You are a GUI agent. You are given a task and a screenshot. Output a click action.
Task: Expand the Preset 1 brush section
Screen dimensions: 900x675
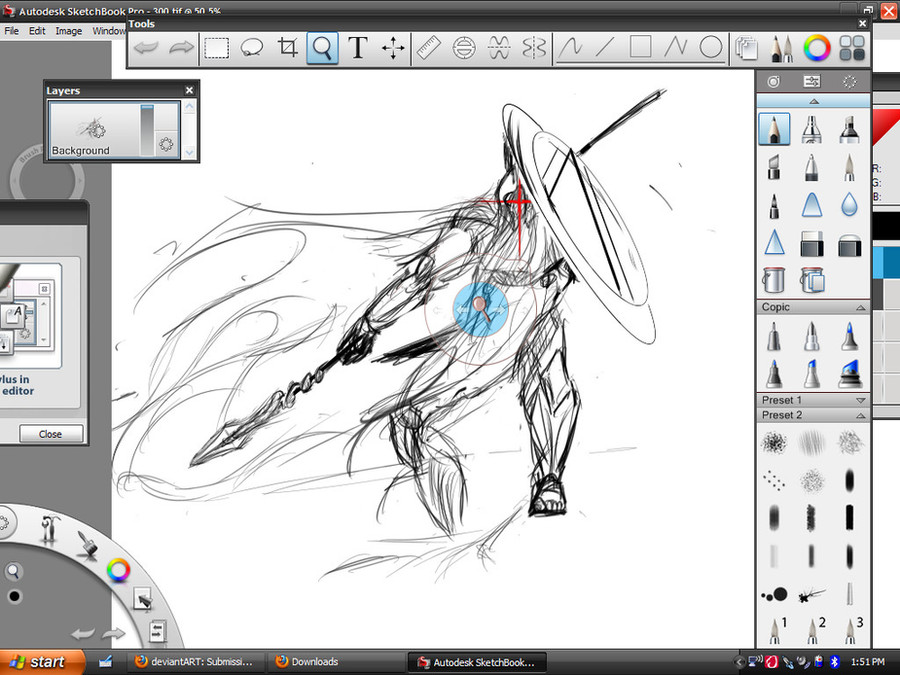(x=860, y=400)
